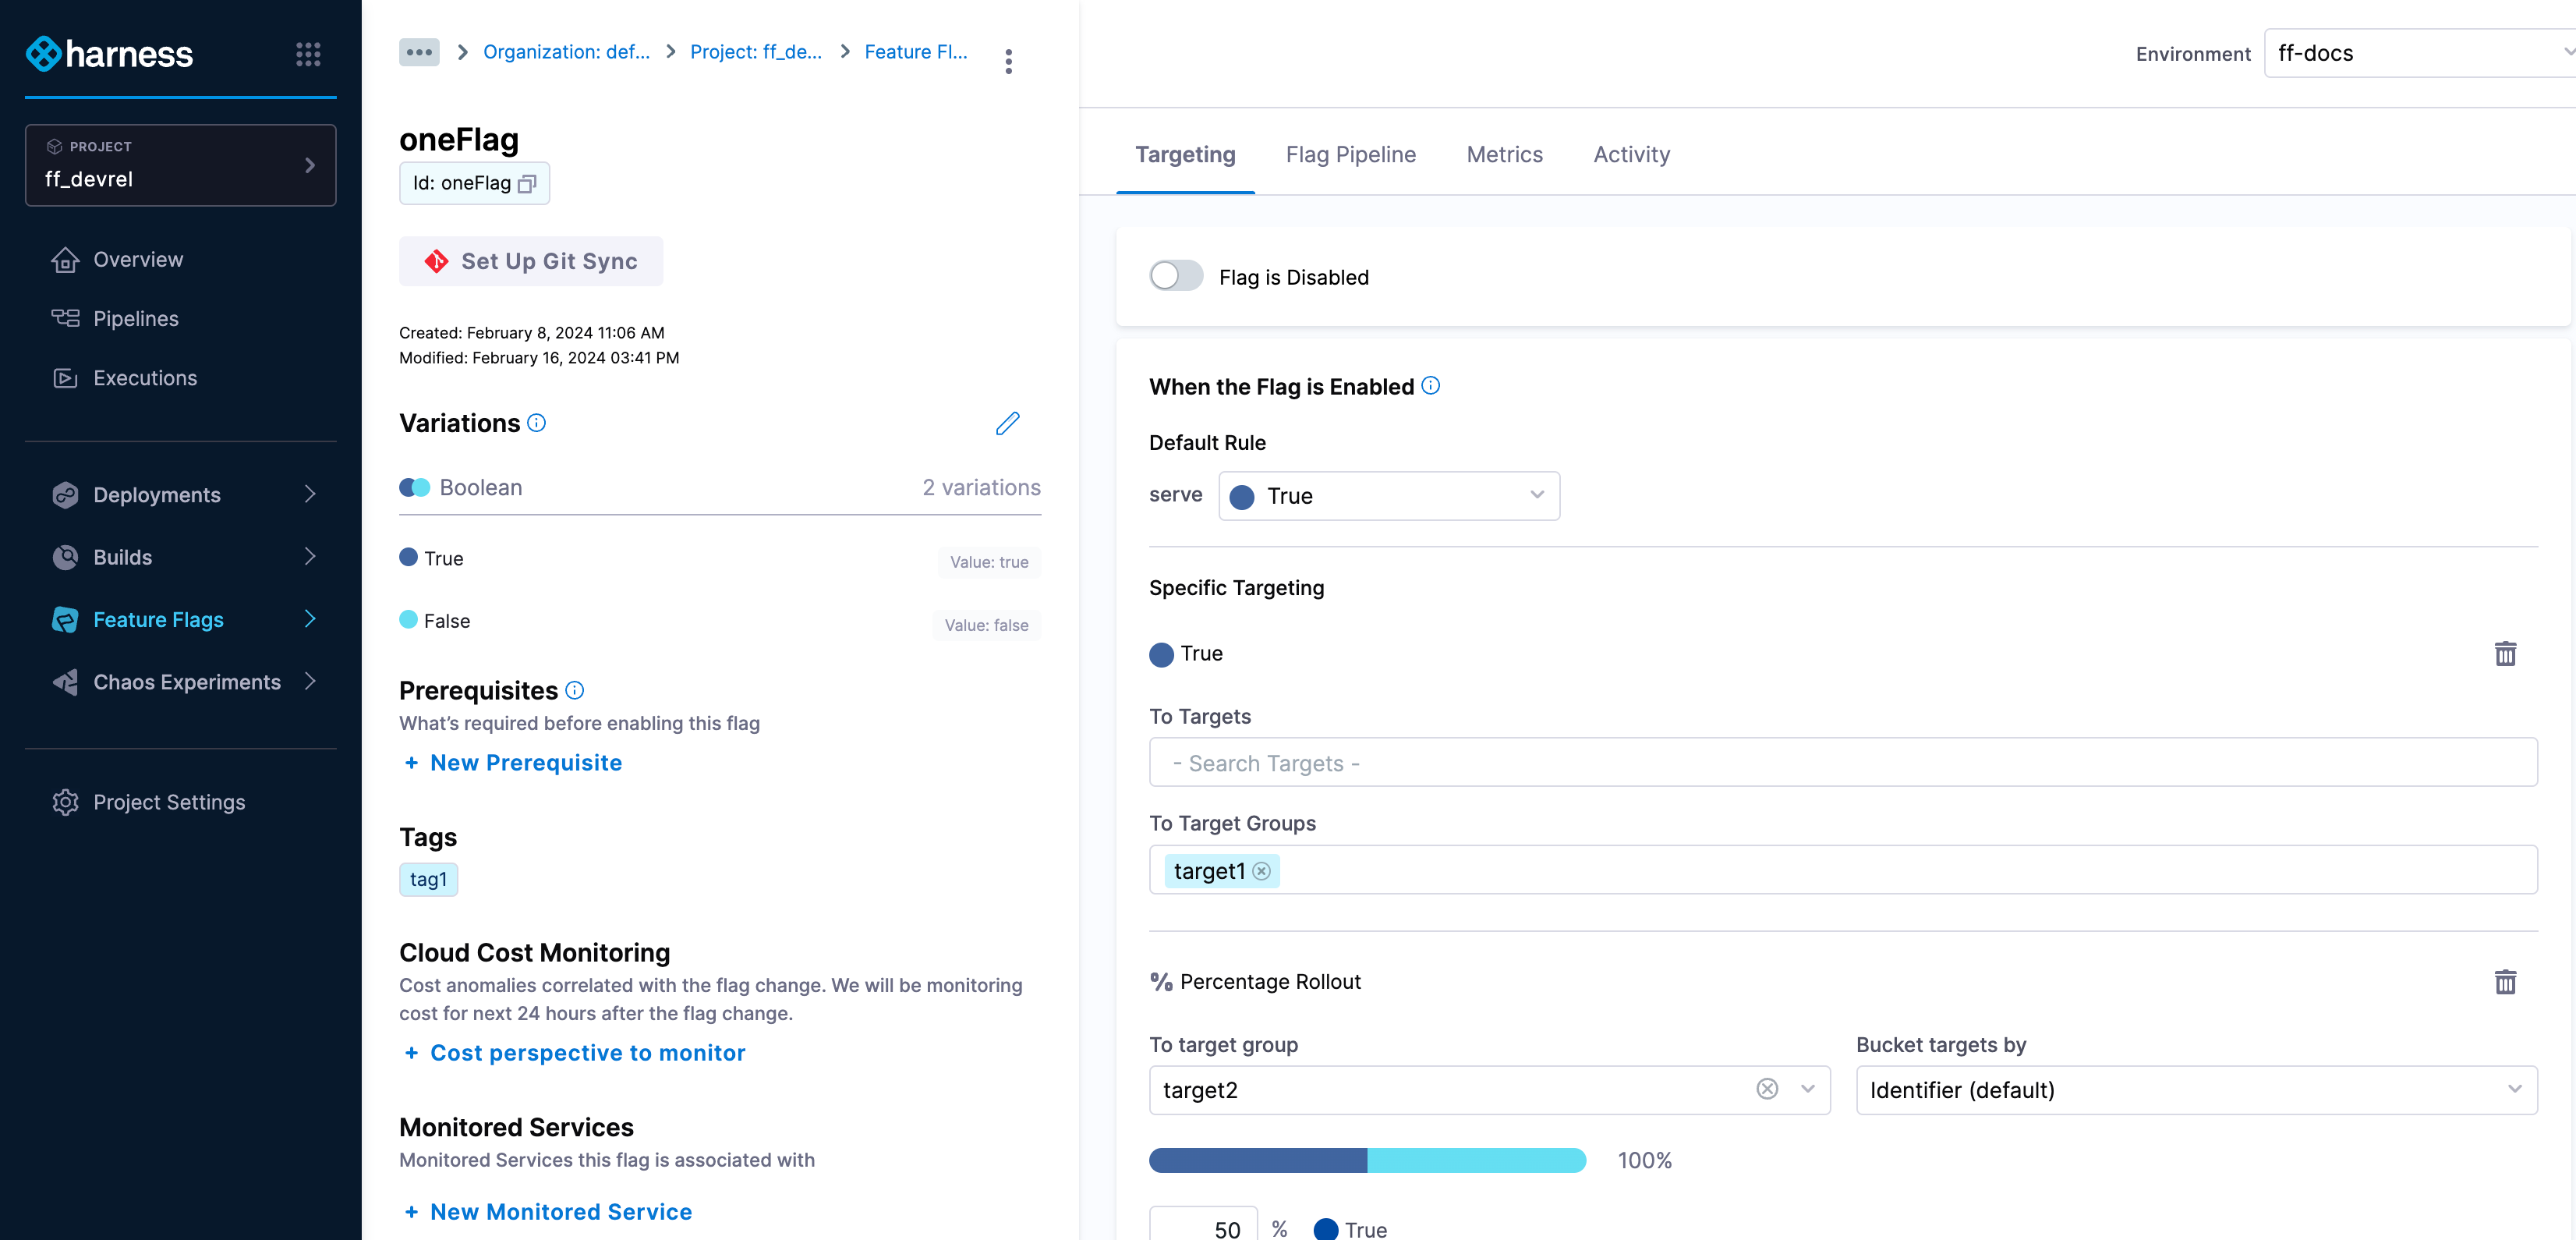
Task: Change the Default Rule serve dropdown
Action: click(x=1388, y=495)
